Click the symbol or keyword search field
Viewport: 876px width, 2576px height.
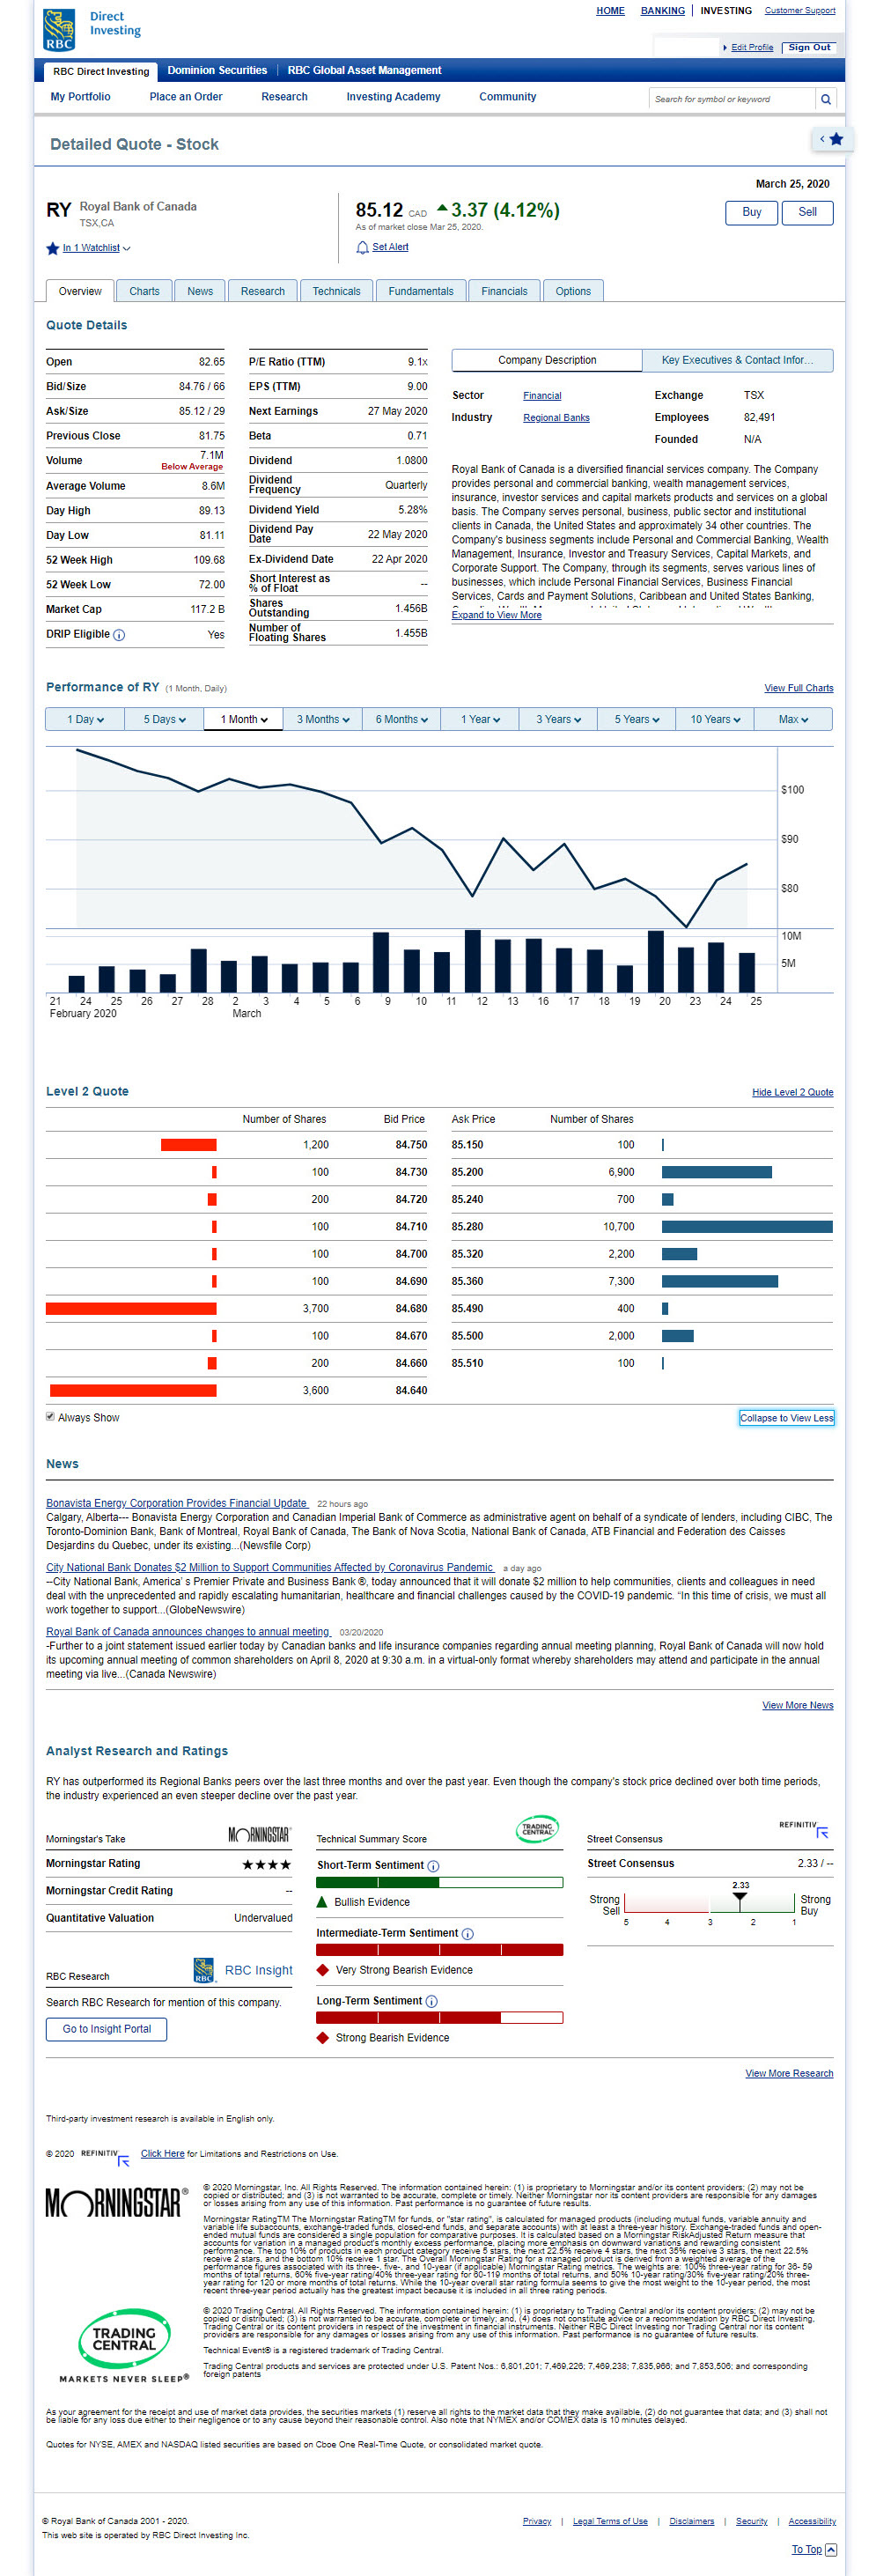point(731,99)
